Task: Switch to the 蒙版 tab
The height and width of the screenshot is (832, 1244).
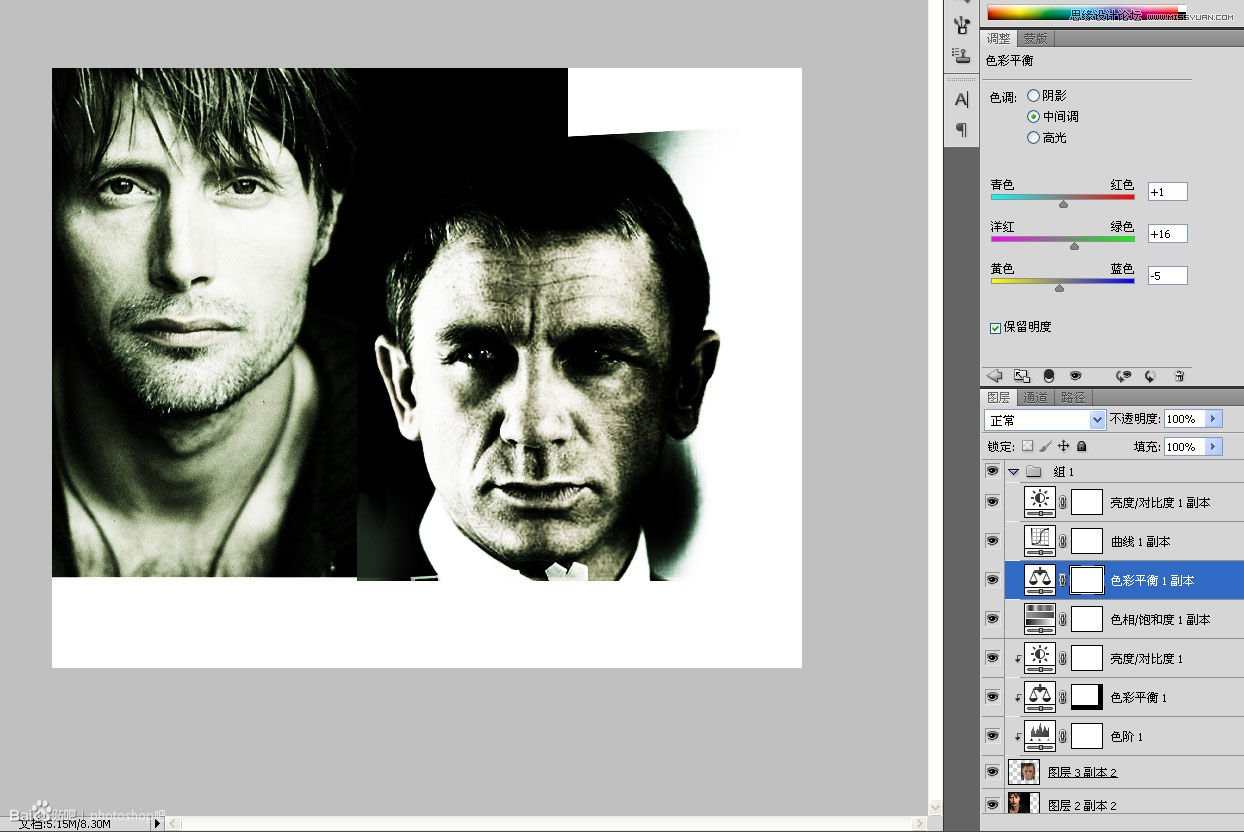Action: tap(1035, 39)
